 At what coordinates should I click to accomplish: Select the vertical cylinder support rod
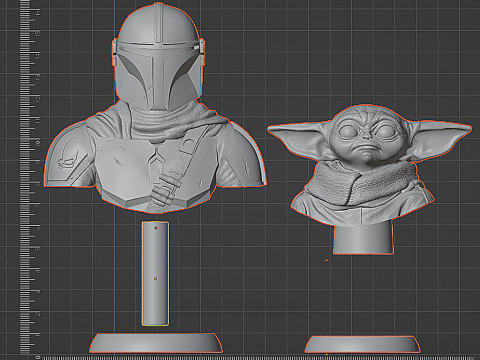[155, 273]
